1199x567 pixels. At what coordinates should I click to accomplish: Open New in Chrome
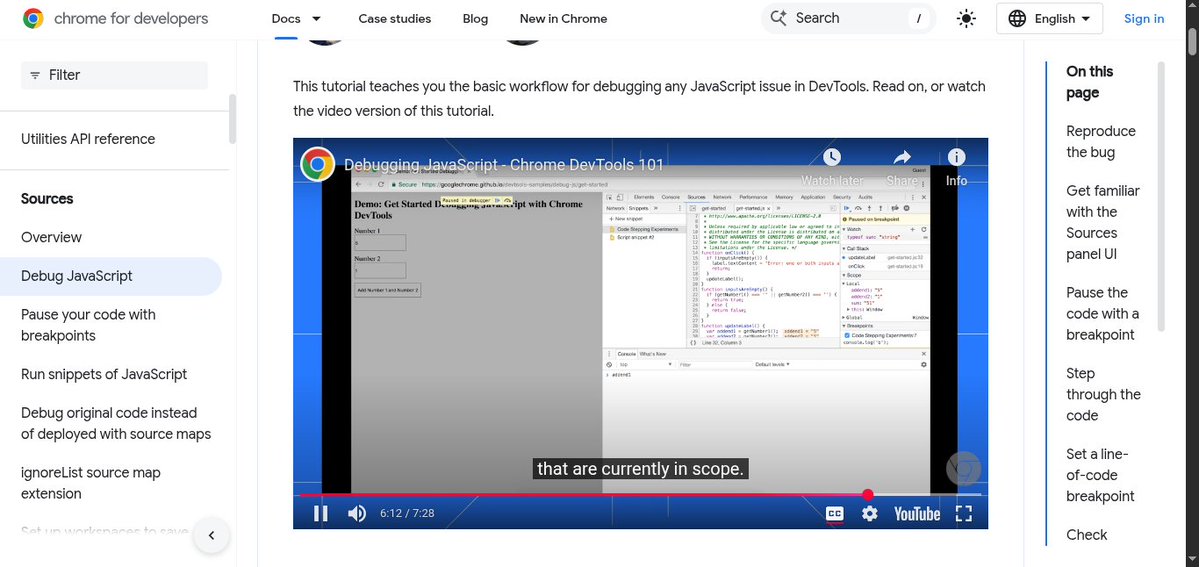click(x=564, y=18)
